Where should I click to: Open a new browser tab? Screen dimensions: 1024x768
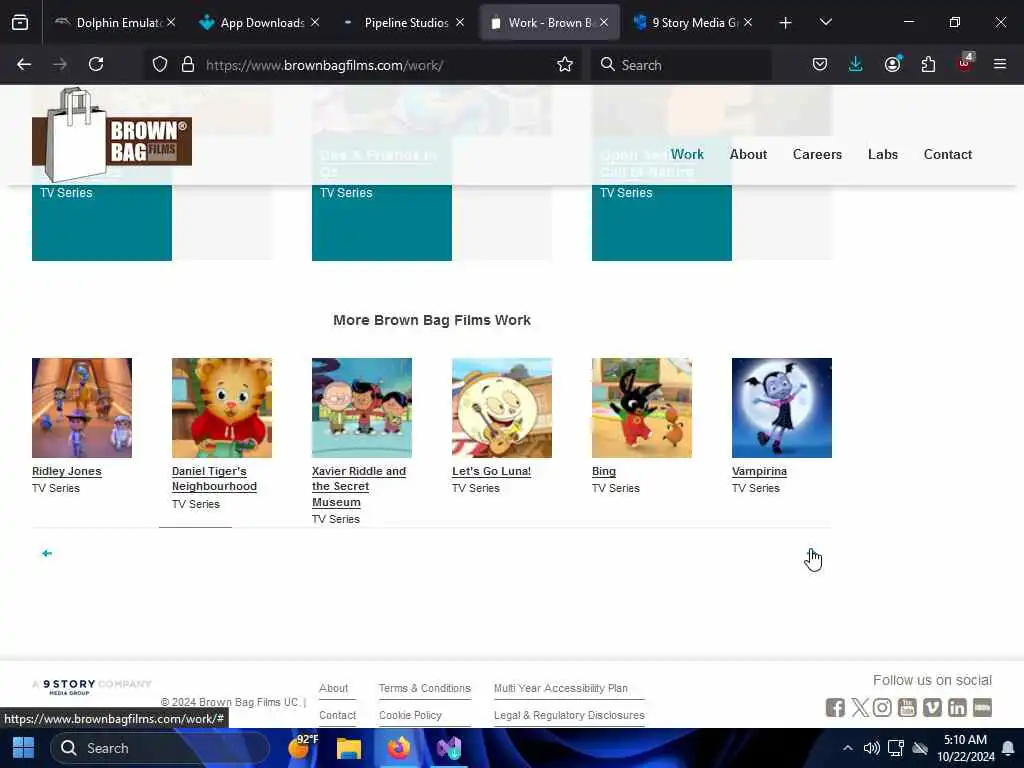click(786, 23)
